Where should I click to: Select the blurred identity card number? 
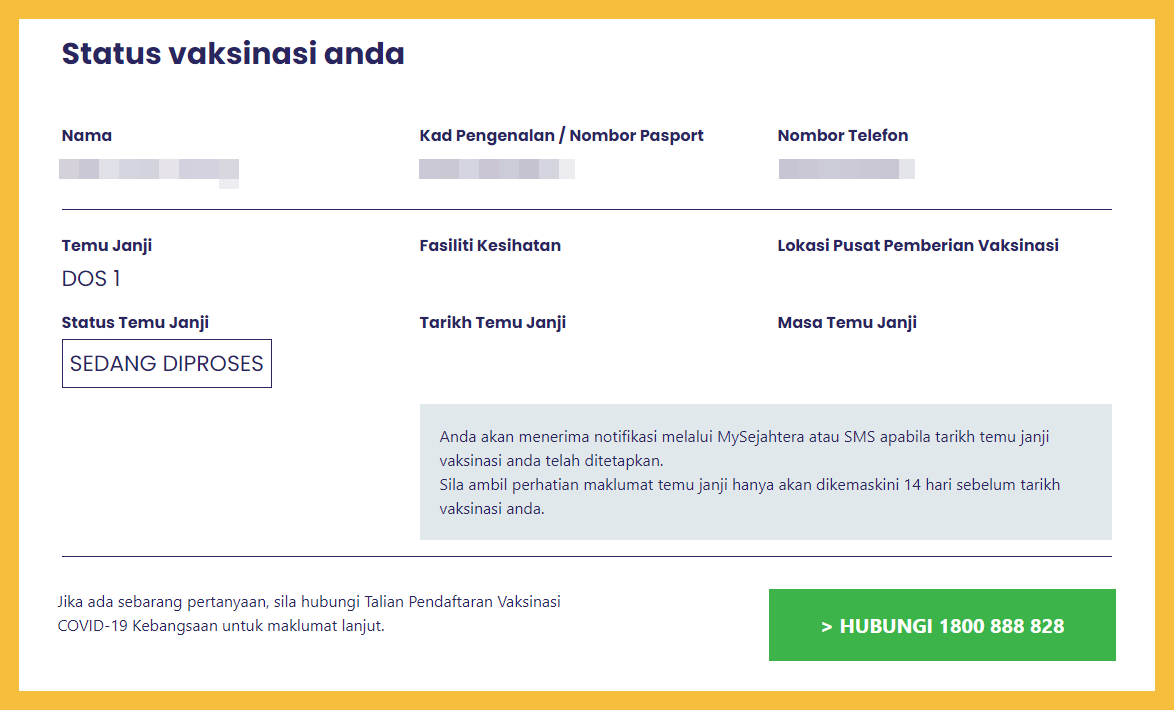pyautogui.click(x=496, y=169)
